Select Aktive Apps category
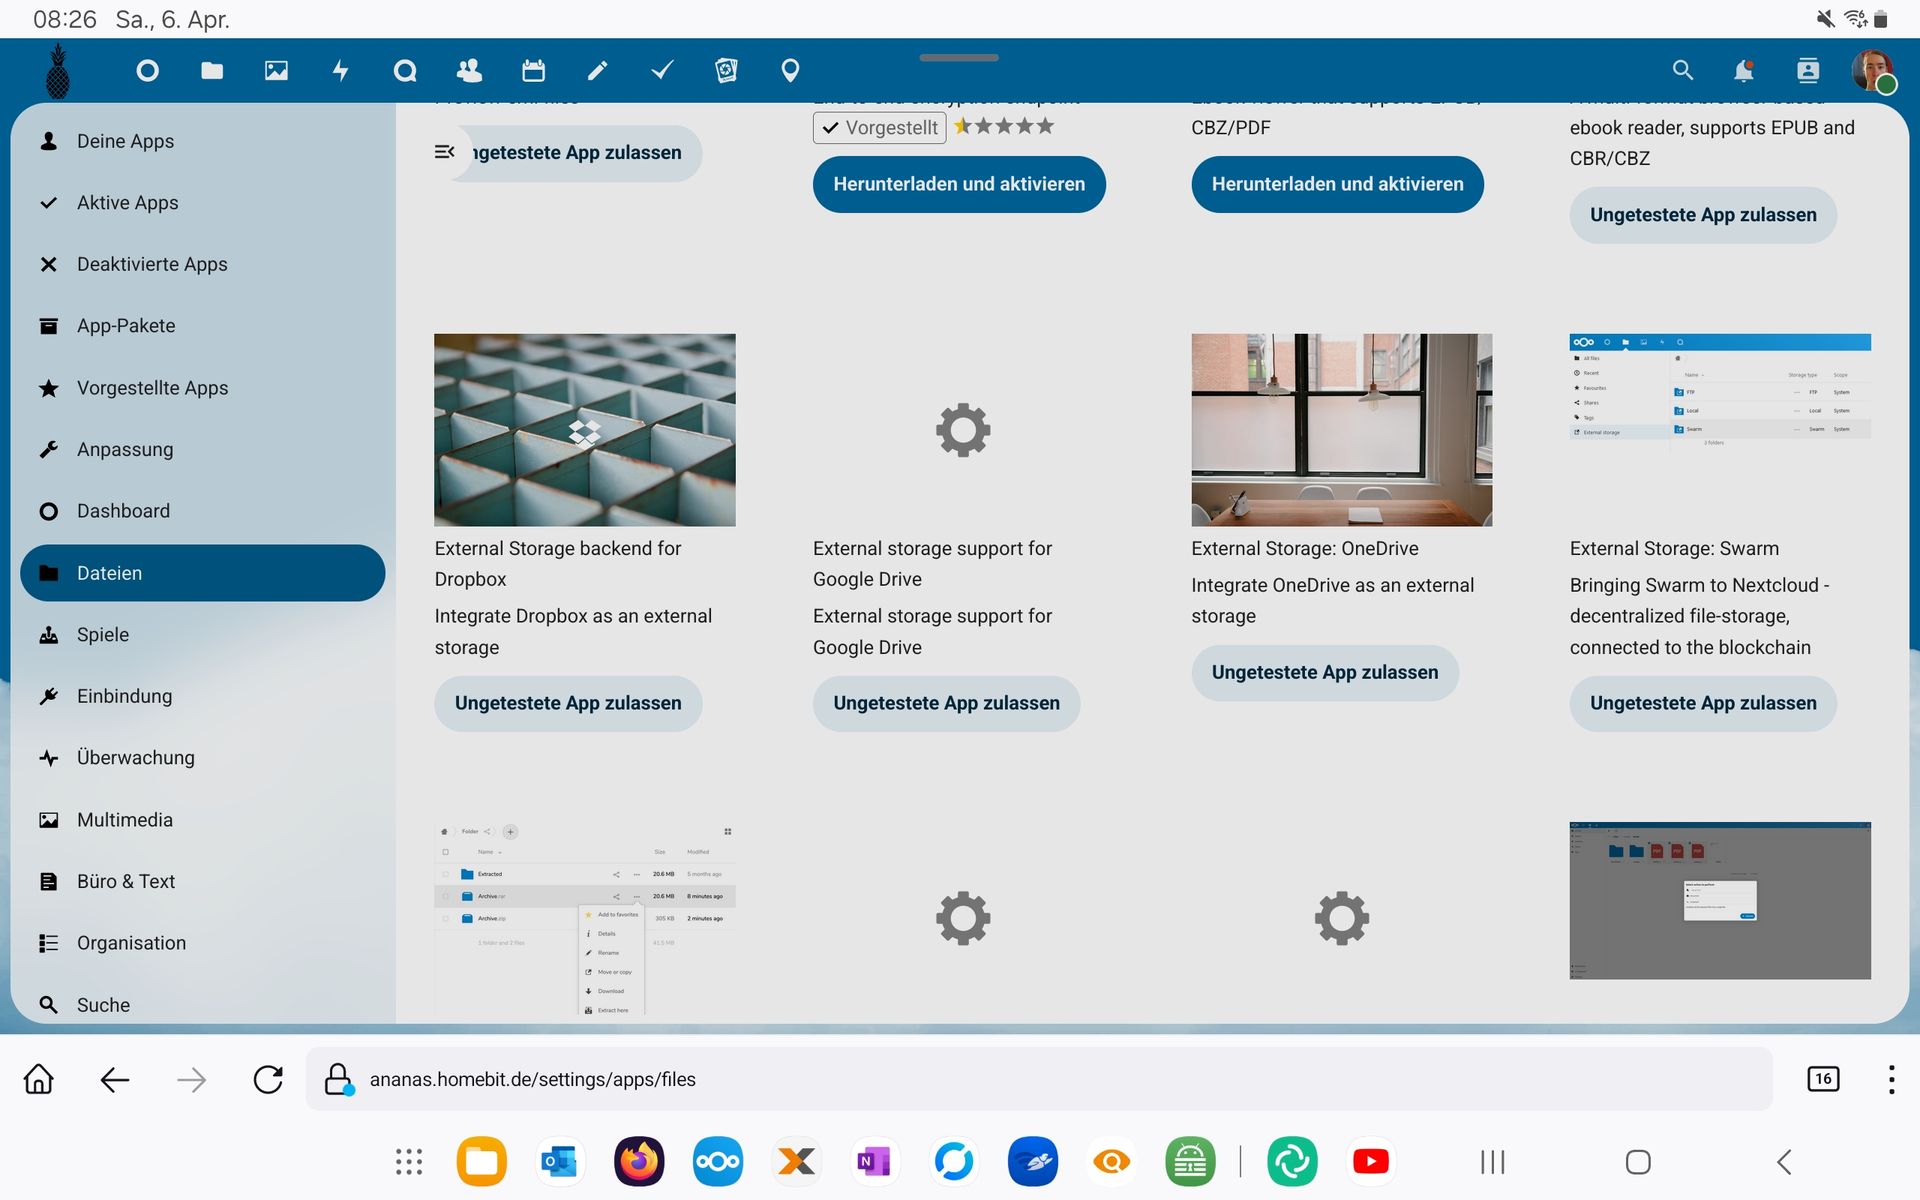This screenshot has width=1920, height=1200. pyautogui.click(x=203, y=203)
